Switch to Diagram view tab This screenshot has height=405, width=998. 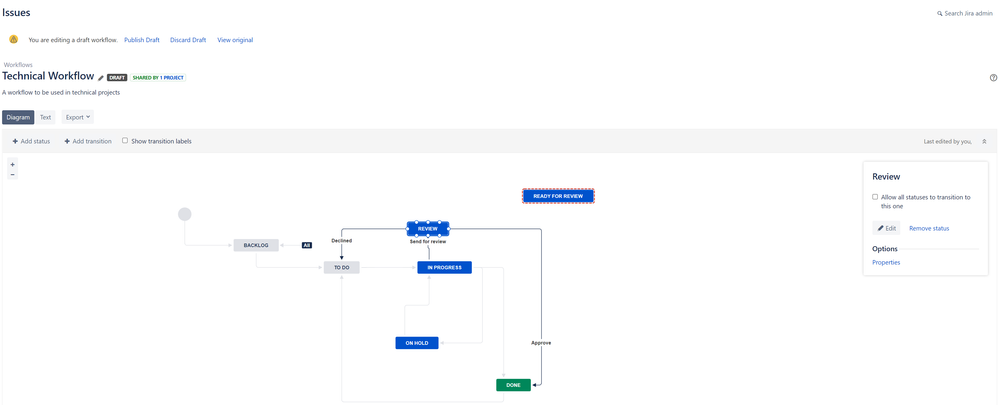18,117
